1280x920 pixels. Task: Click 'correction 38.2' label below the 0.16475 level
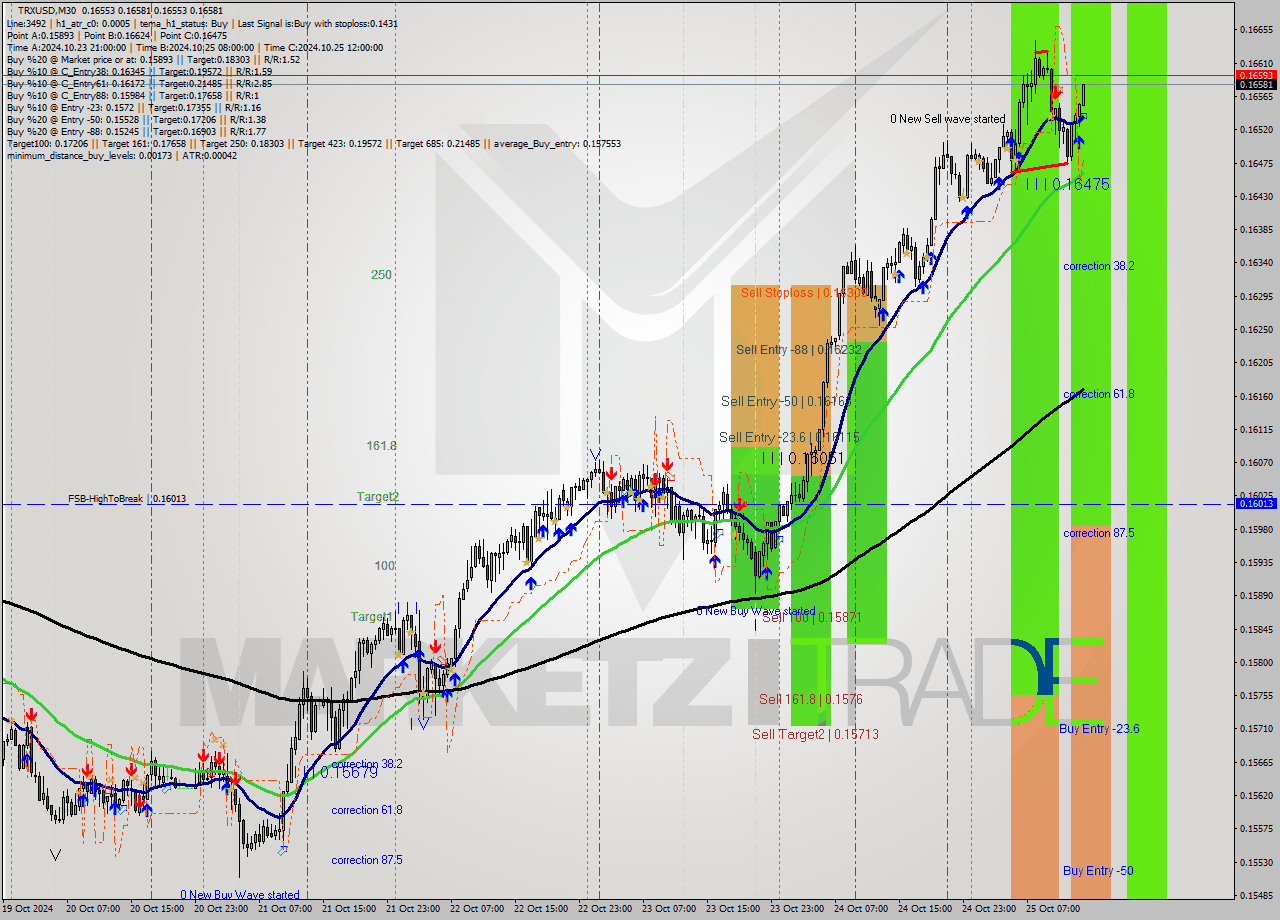pos(1099,266)
